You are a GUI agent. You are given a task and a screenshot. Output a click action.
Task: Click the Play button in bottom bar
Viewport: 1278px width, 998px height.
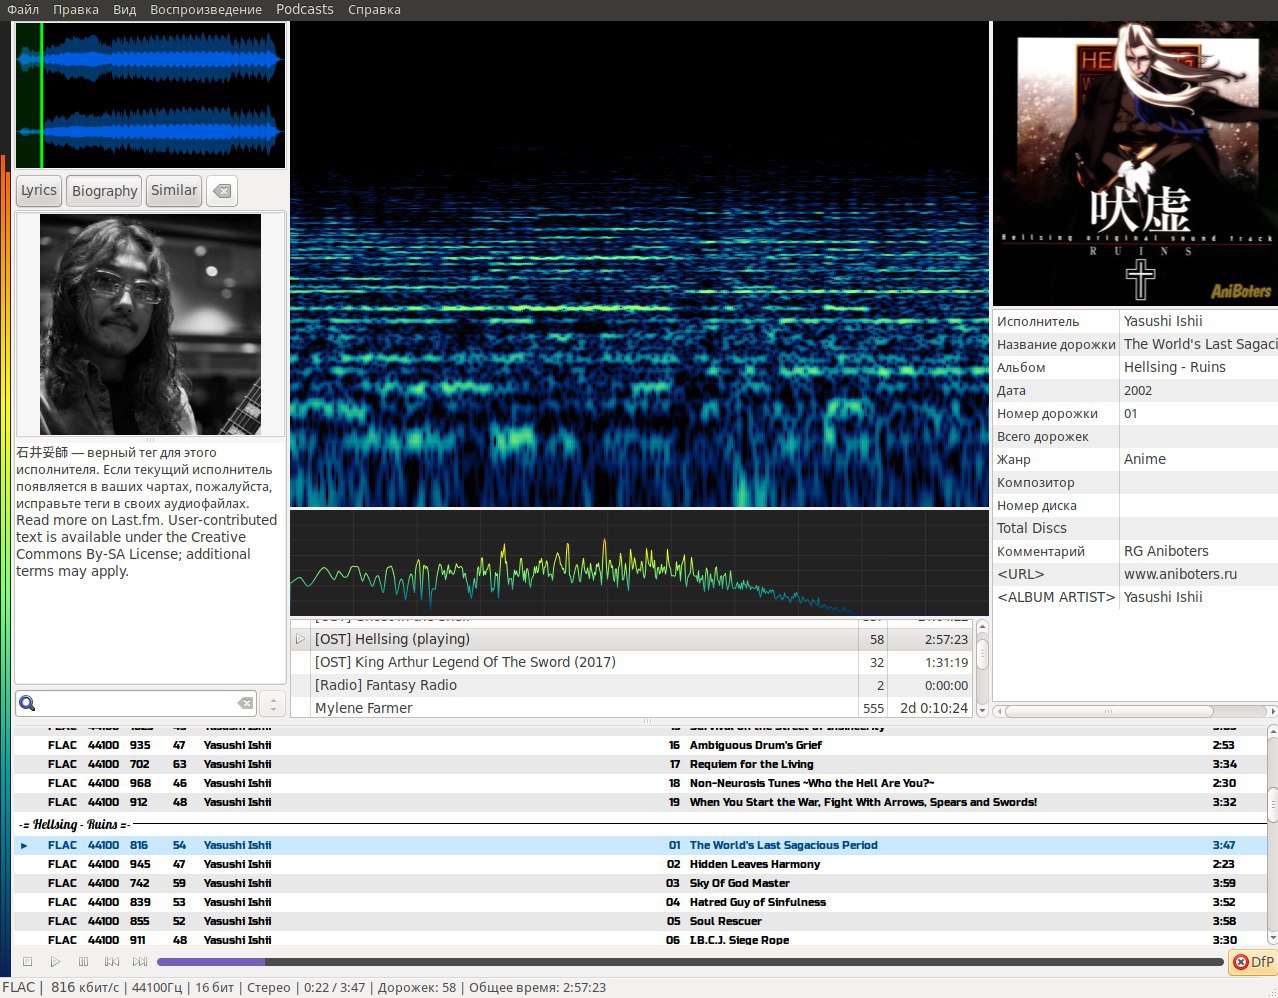pyautogui.click(x=55, y=962)
